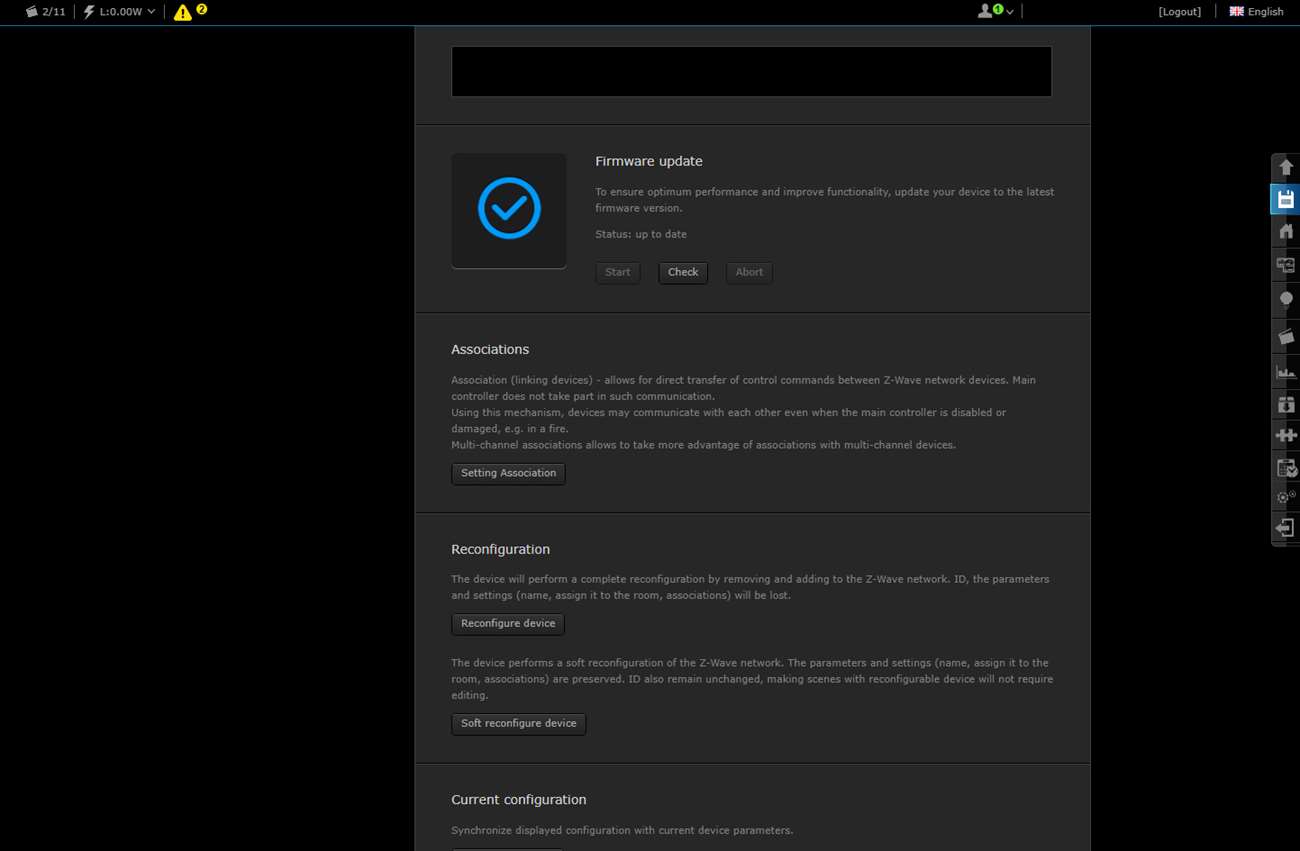Click the Reconfigure device button
Viewport: 1300px width, 851px height.
click(x=508, y=624)
